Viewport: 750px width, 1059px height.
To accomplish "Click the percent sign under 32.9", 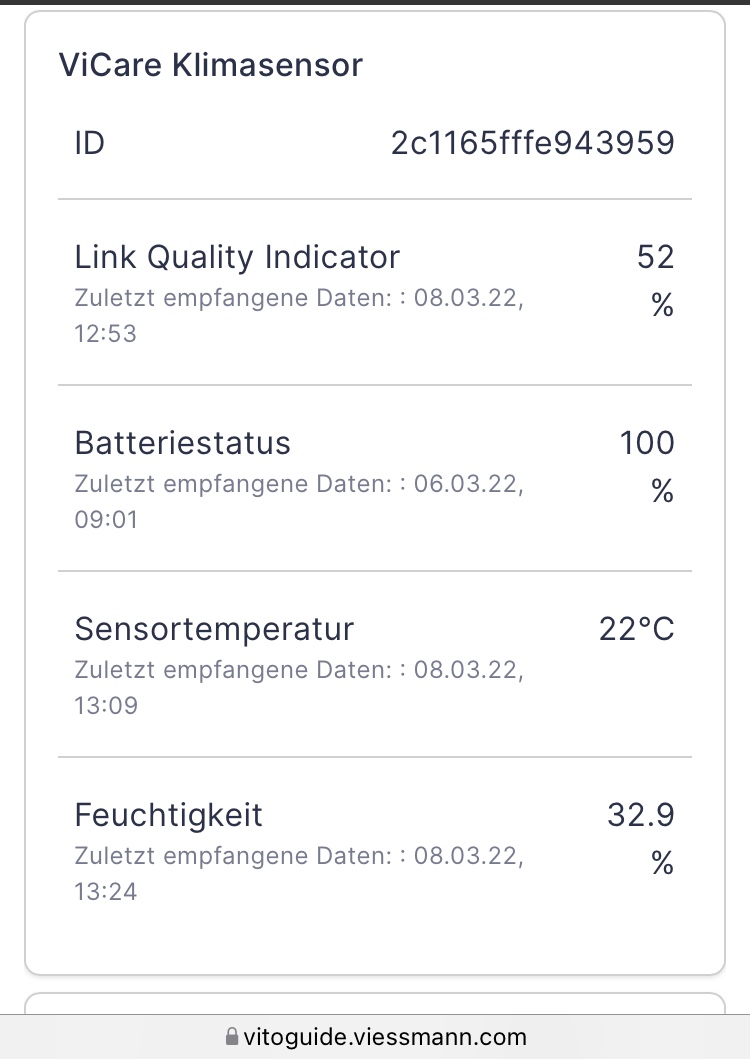I will pyautogui.click(x=662, y=863).
